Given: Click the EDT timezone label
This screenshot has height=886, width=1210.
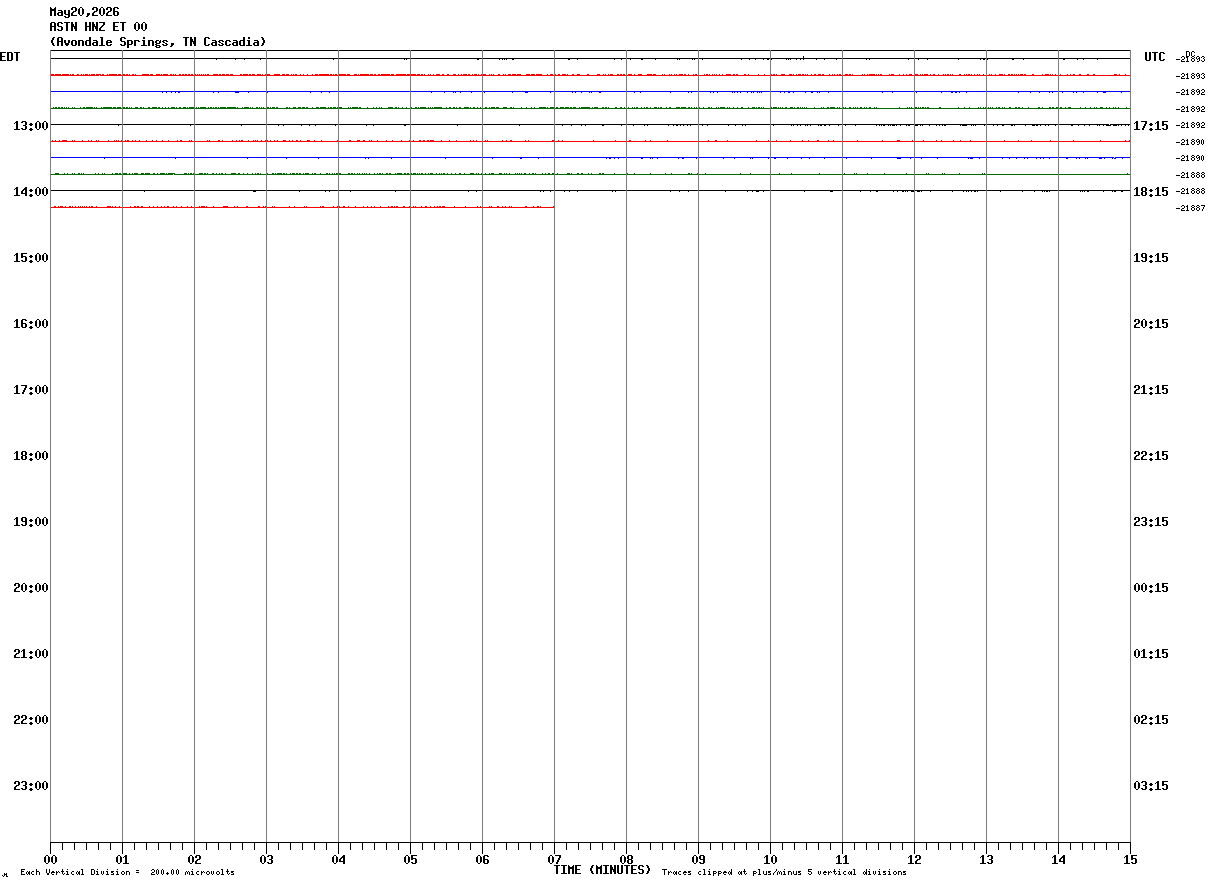Looking at the screenshot, I should (x=10, y=57).
